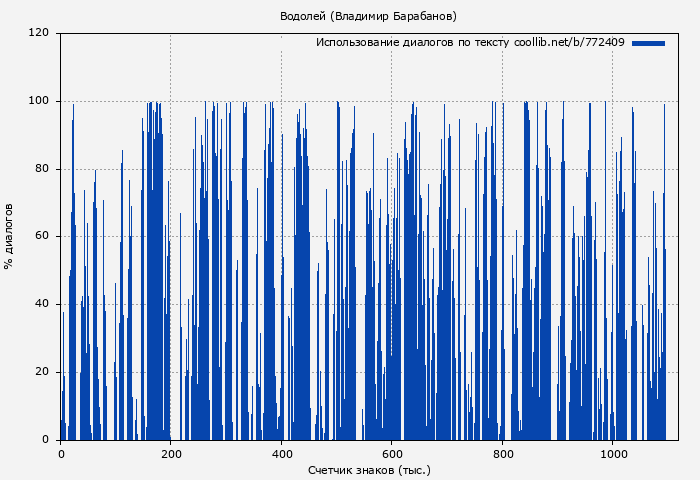Image resolution: width=700 pixels, height=480 pixels.
Task: Click the y-axis tick value 40
Action: click(43, 304)
